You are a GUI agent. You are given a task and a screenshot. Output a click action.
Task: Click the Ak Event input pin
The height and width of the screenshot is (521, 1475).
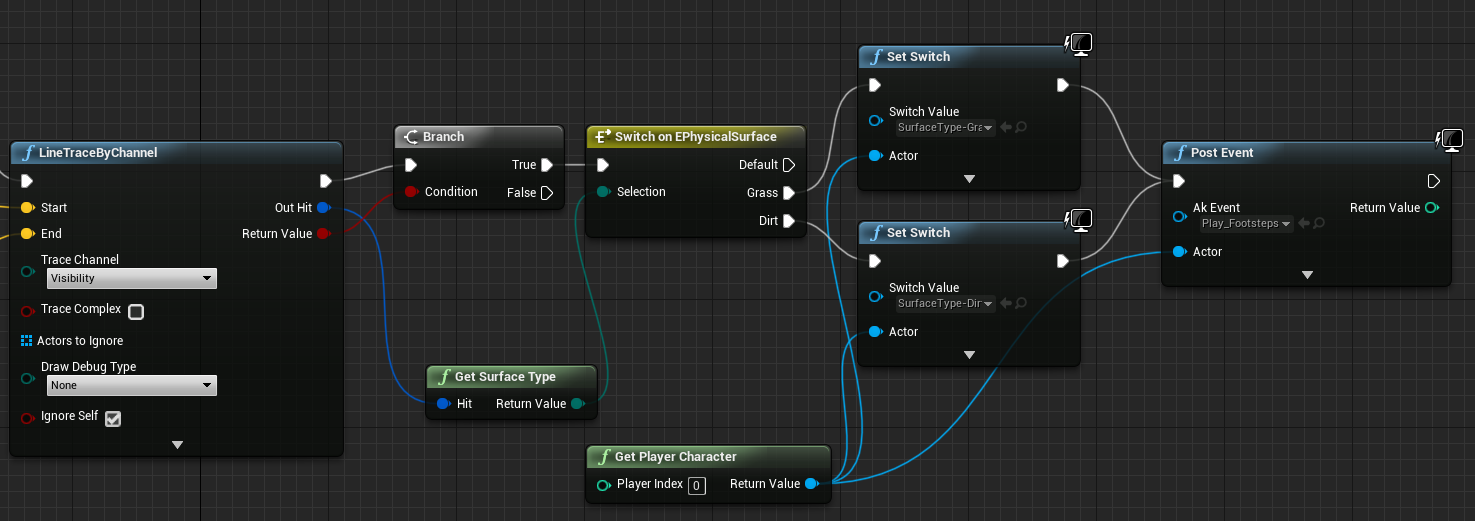pyautogui.click(x=1179, y=216)
